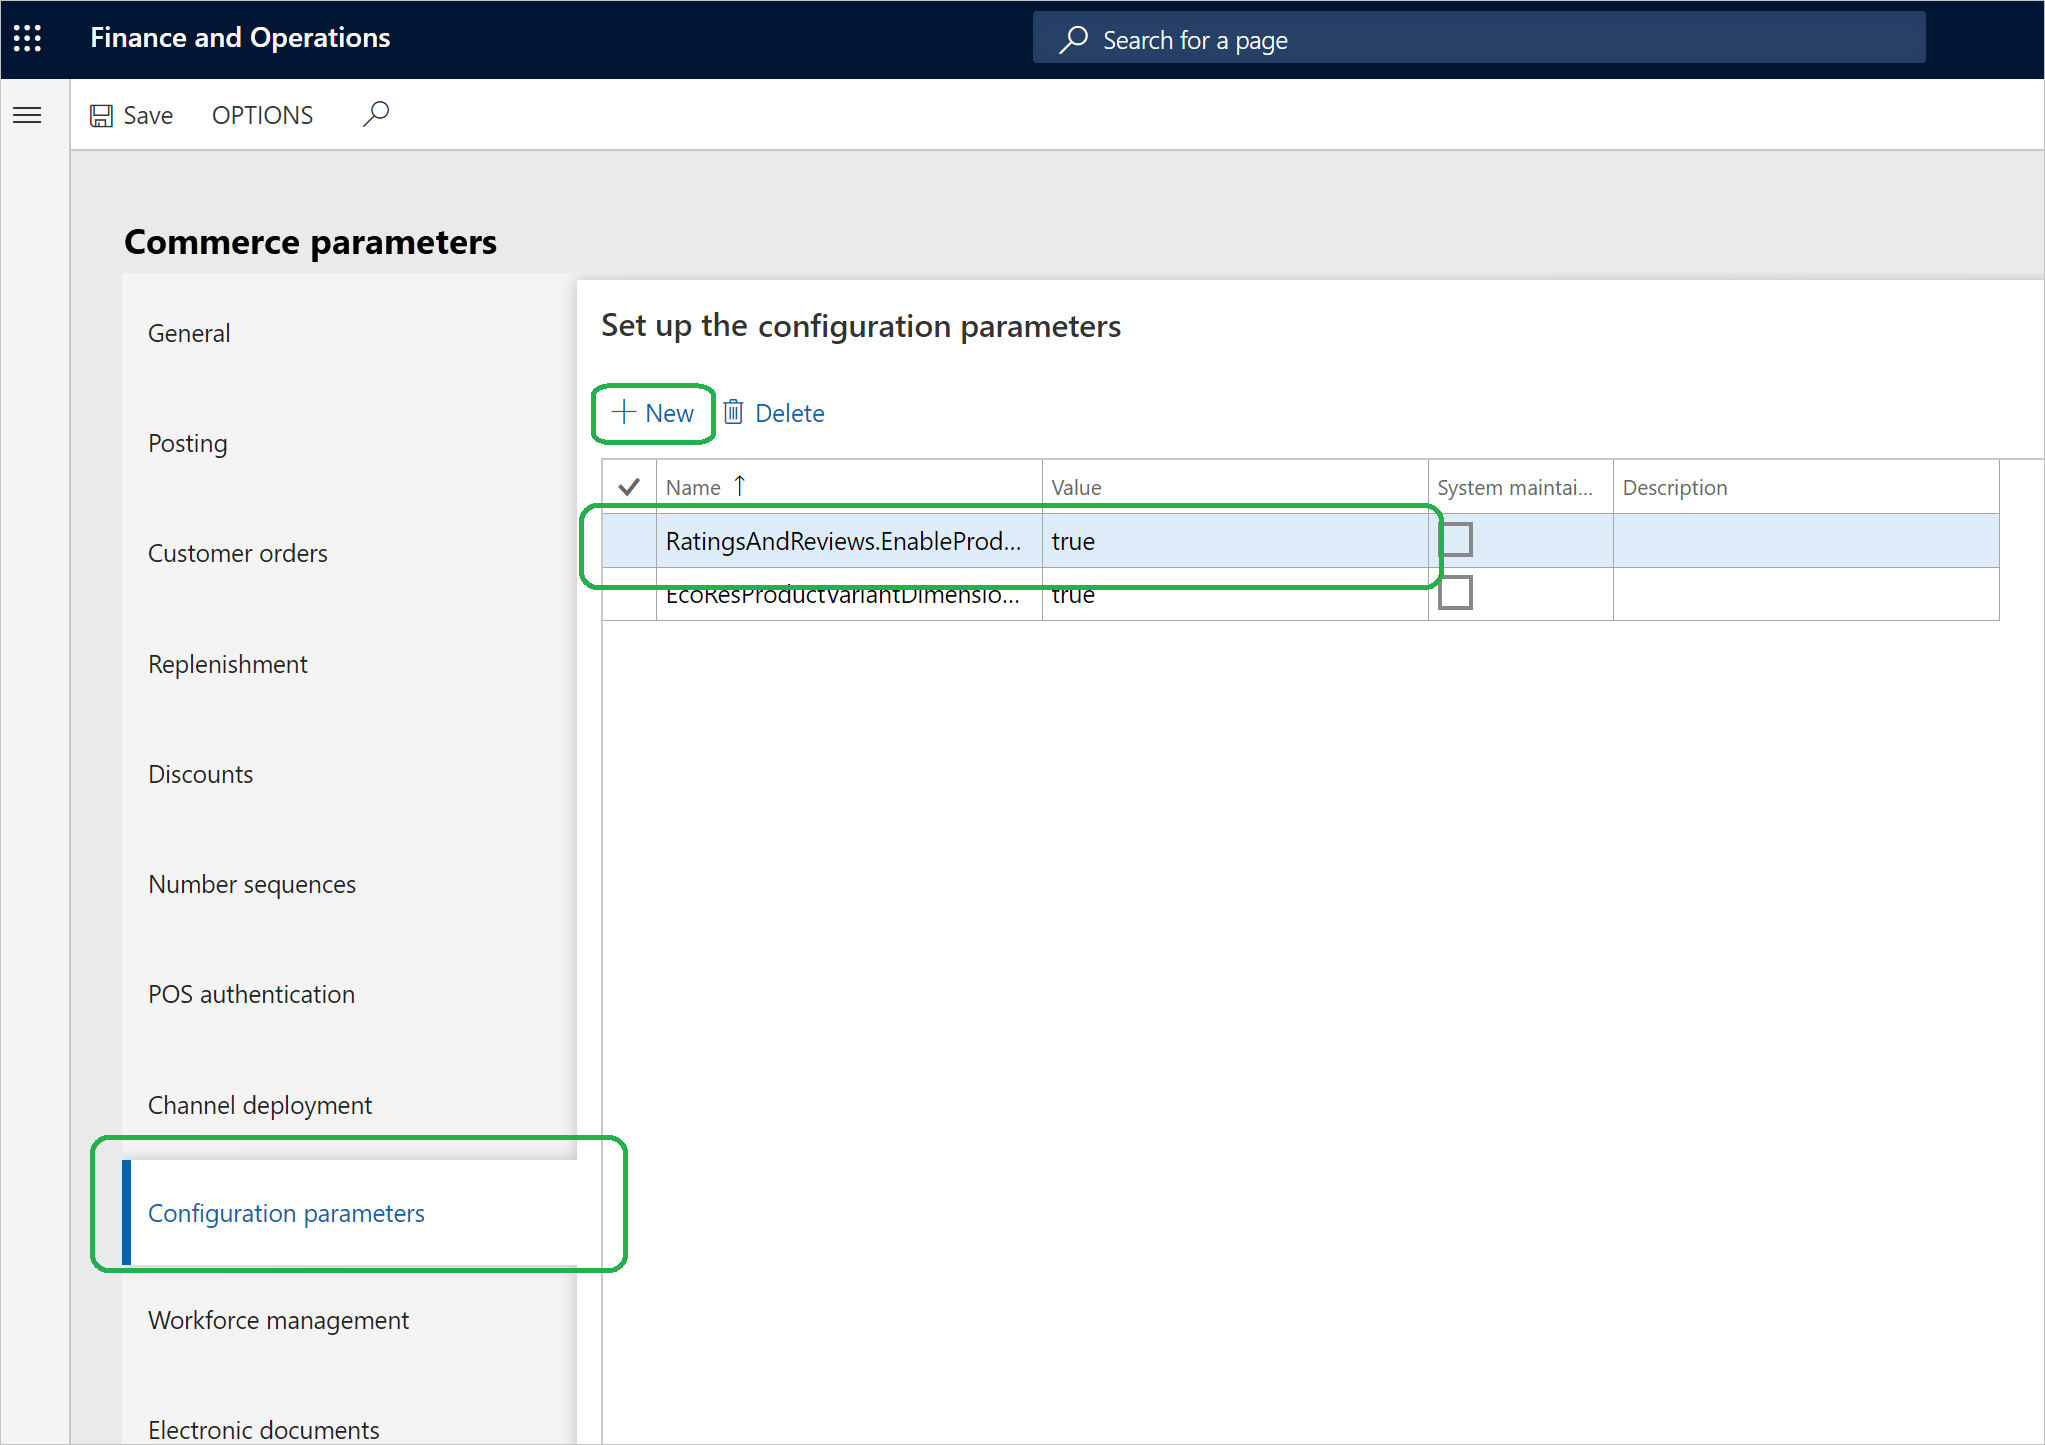The height and width of the screenshot is (1445, 2045).
Task: Click the apps grid icon top-left
Action: [28, 38]
